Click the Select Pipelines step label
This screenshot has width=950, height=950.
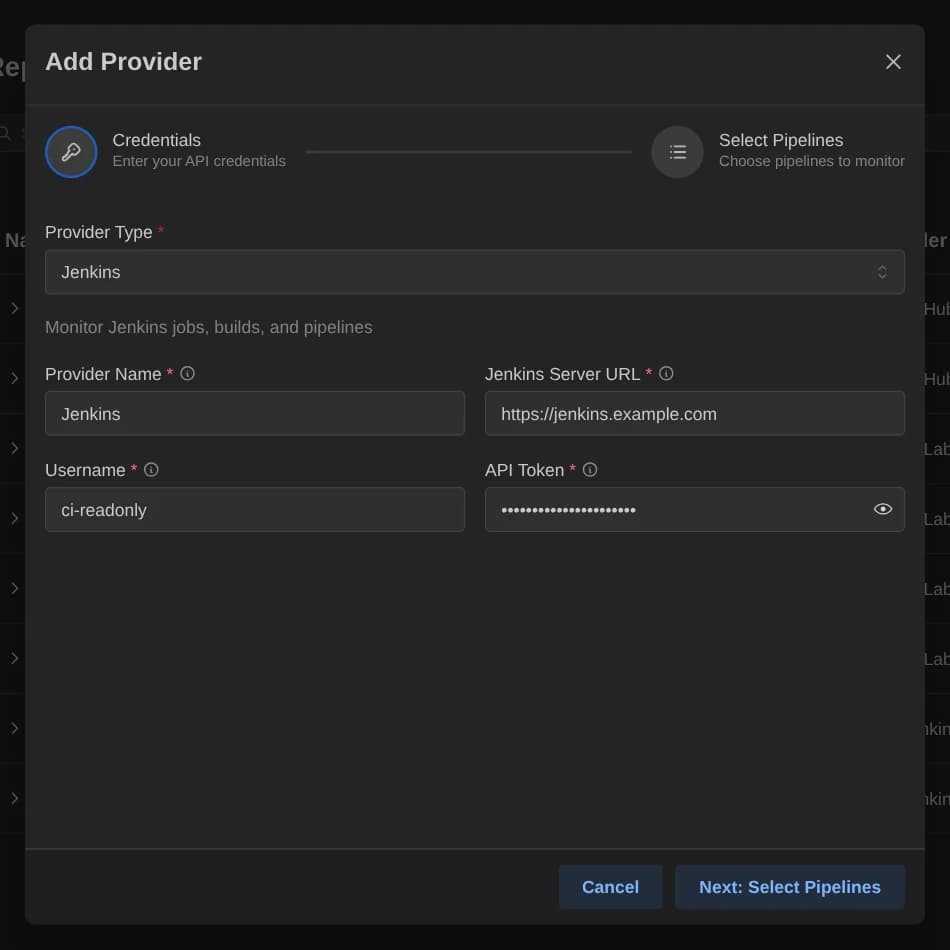tap(780, 141)
